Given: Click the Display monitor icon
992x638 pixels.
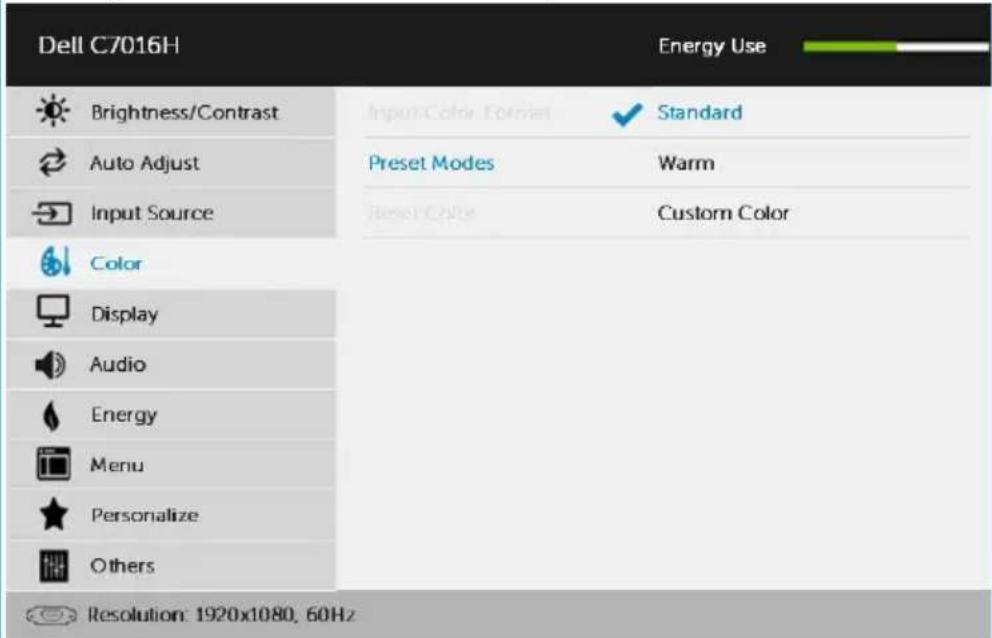Looking at the screenshot, I should (x=53, y=313).
